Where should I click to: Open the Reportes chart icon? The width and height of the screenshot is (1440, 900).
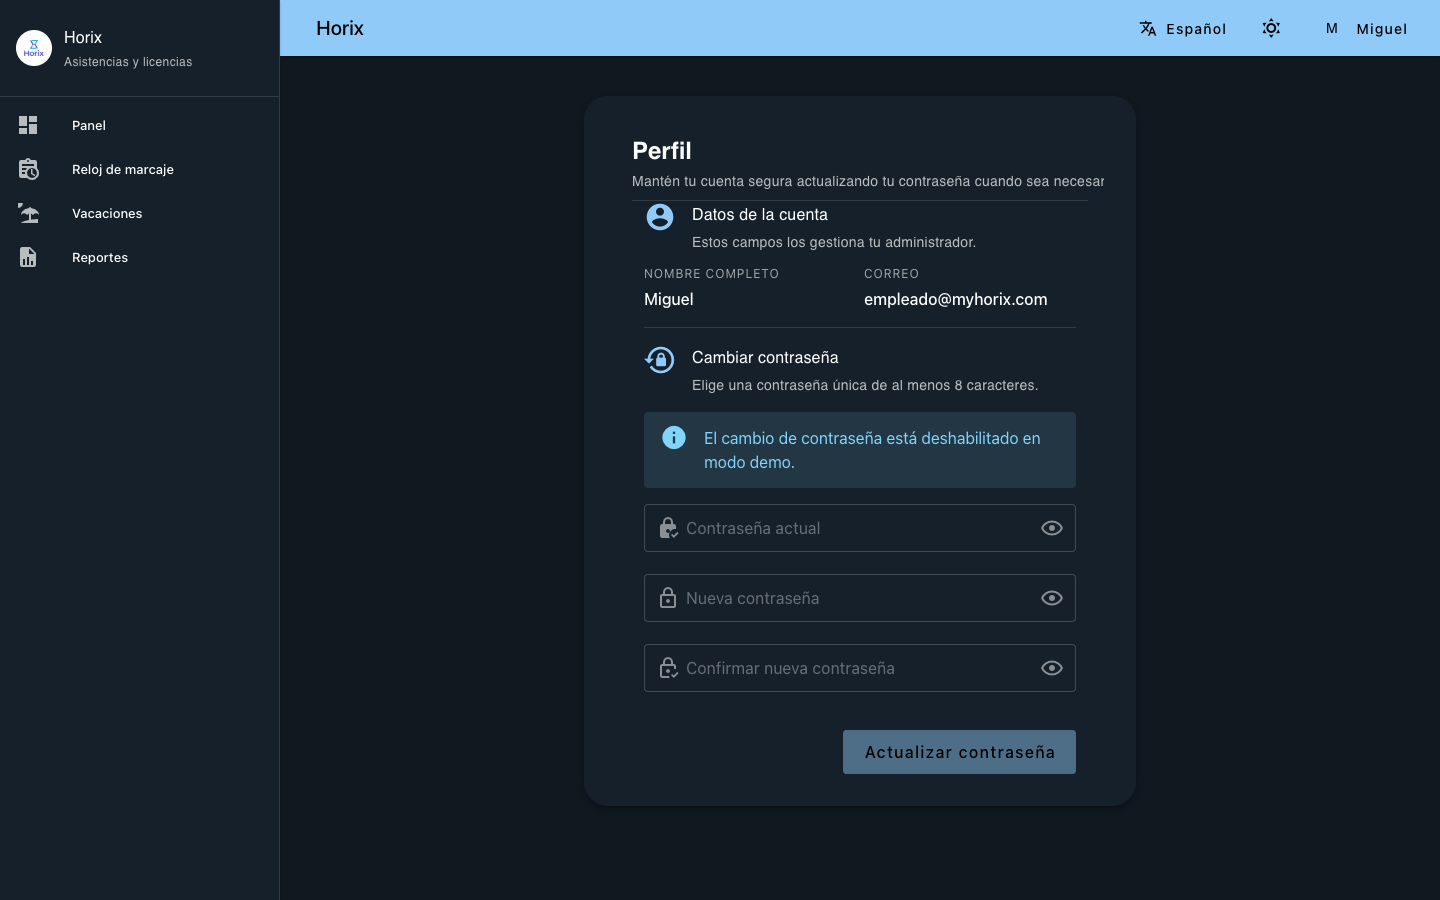(28, 257)
